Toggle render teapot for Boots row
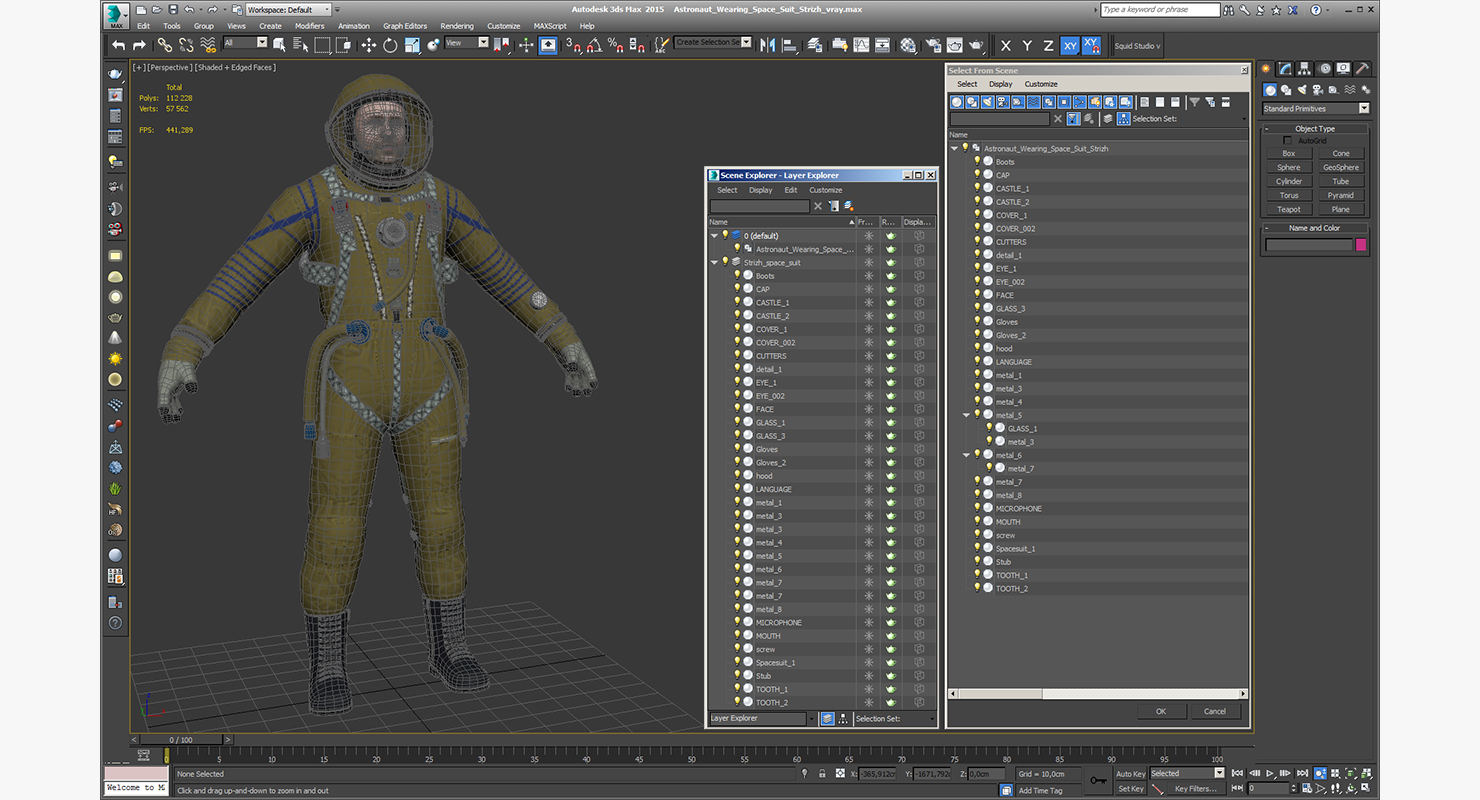 (x=891, y=276)
